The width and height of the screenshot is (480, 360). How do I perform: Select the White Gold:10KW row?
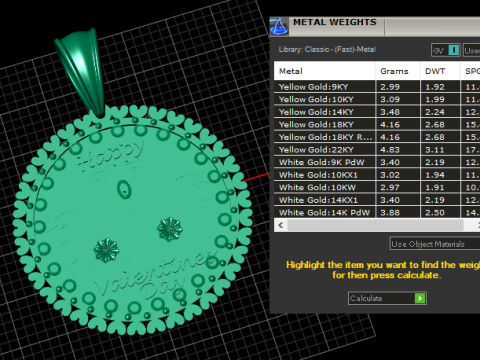377,187
